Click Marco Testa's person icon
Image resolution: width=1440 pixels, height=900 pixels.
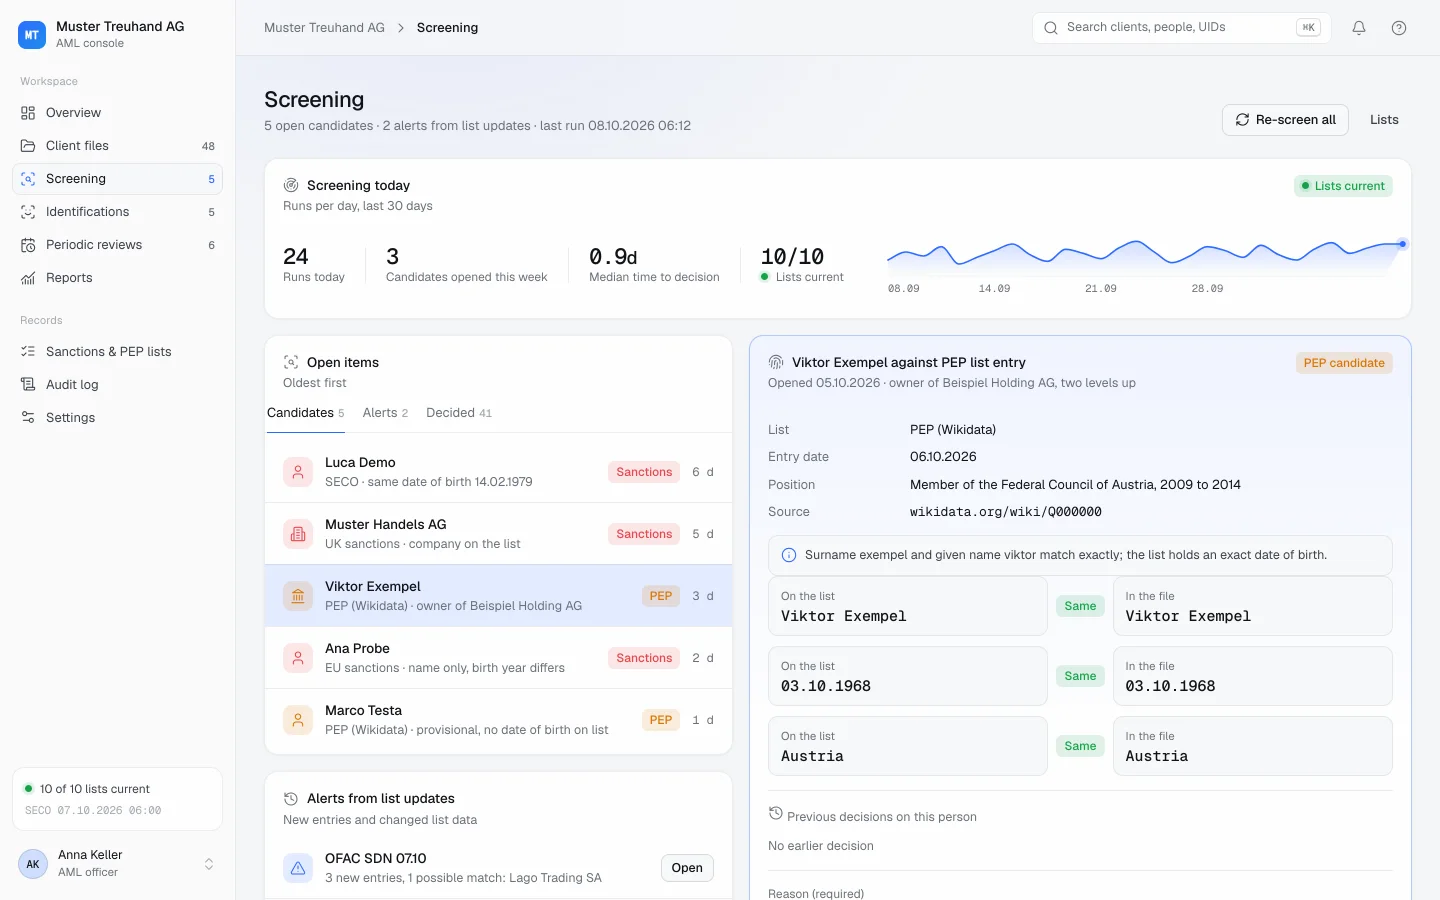tap(298, 720)
